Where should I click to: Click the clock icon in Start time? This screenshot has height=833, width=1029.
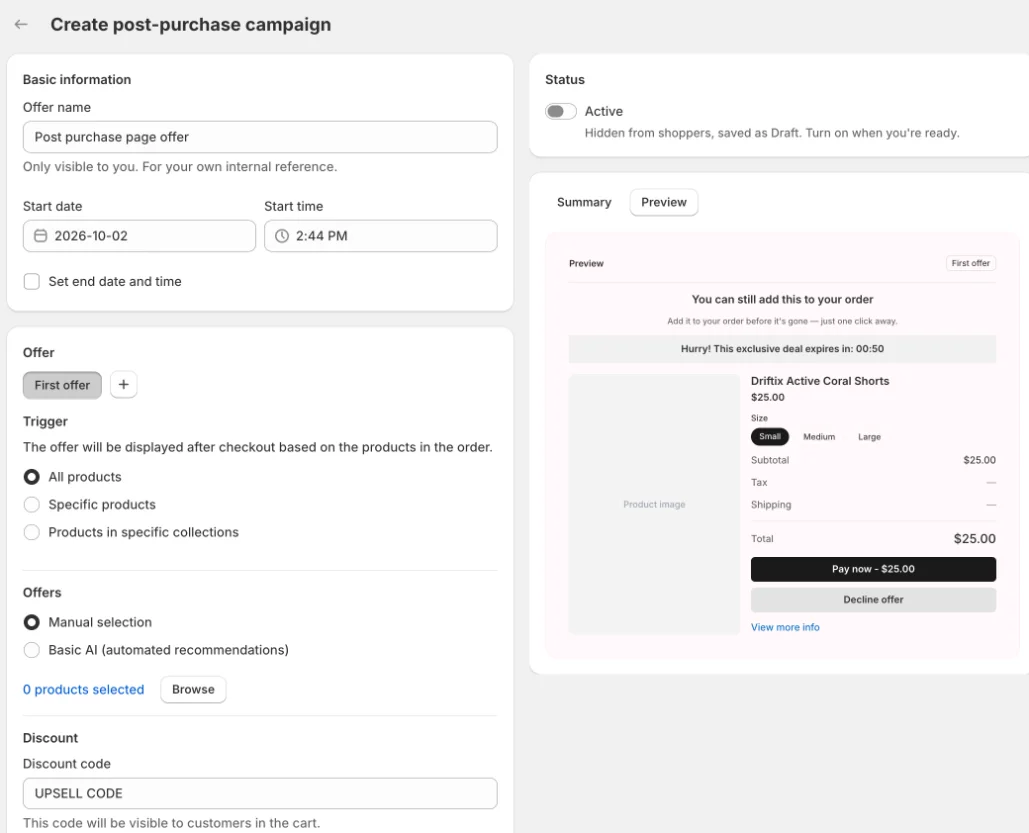tap(282, 236)
